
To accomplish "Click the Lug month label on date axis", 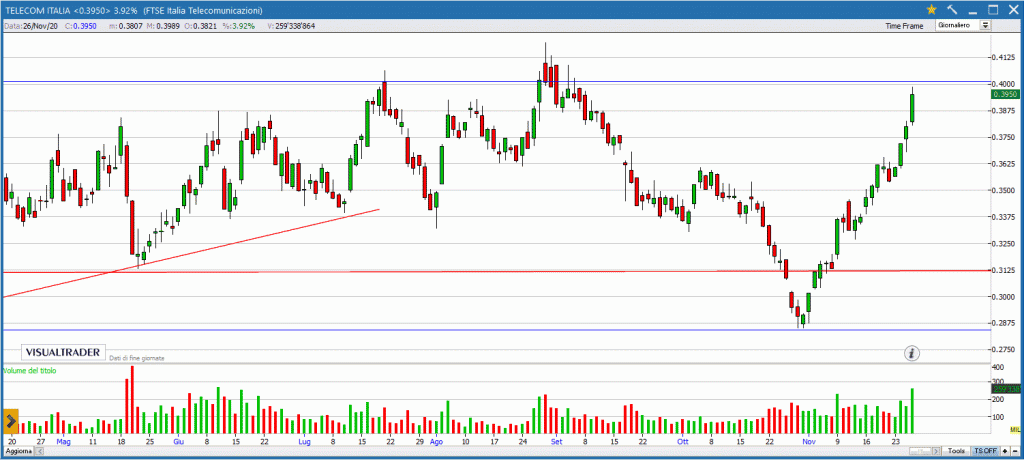I will pyautogui.click(x=305, y=442).
